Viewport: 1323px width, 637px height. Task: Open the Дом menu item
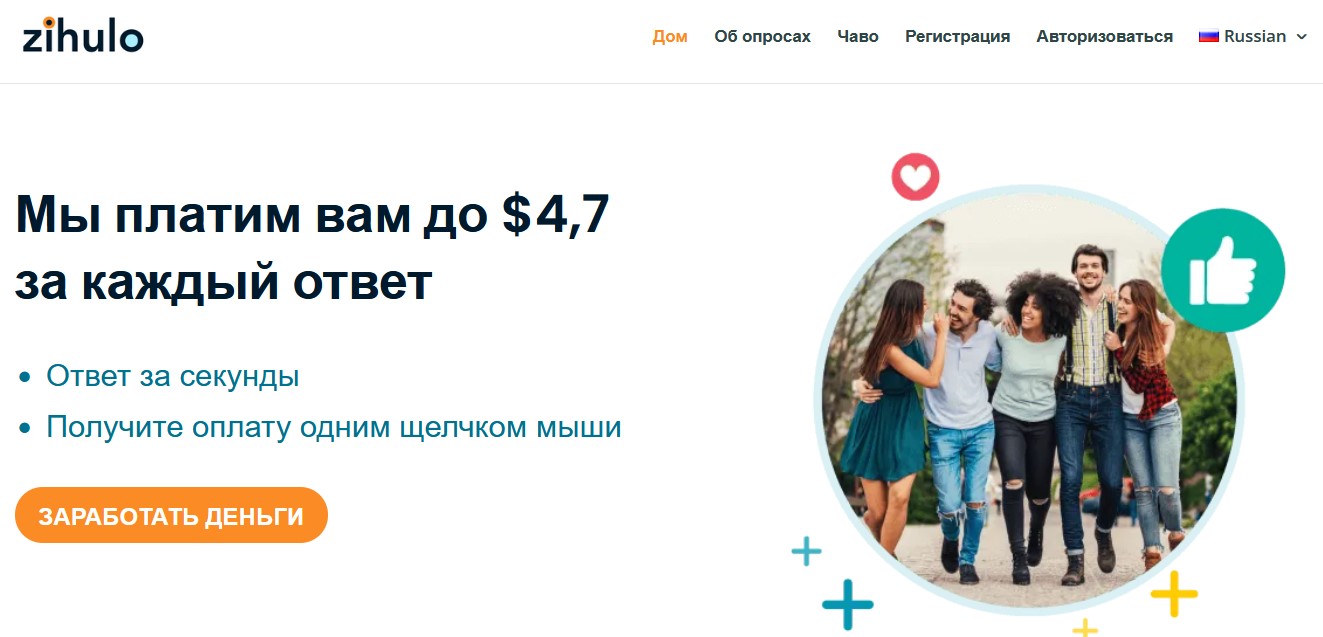tap(670, 36)
